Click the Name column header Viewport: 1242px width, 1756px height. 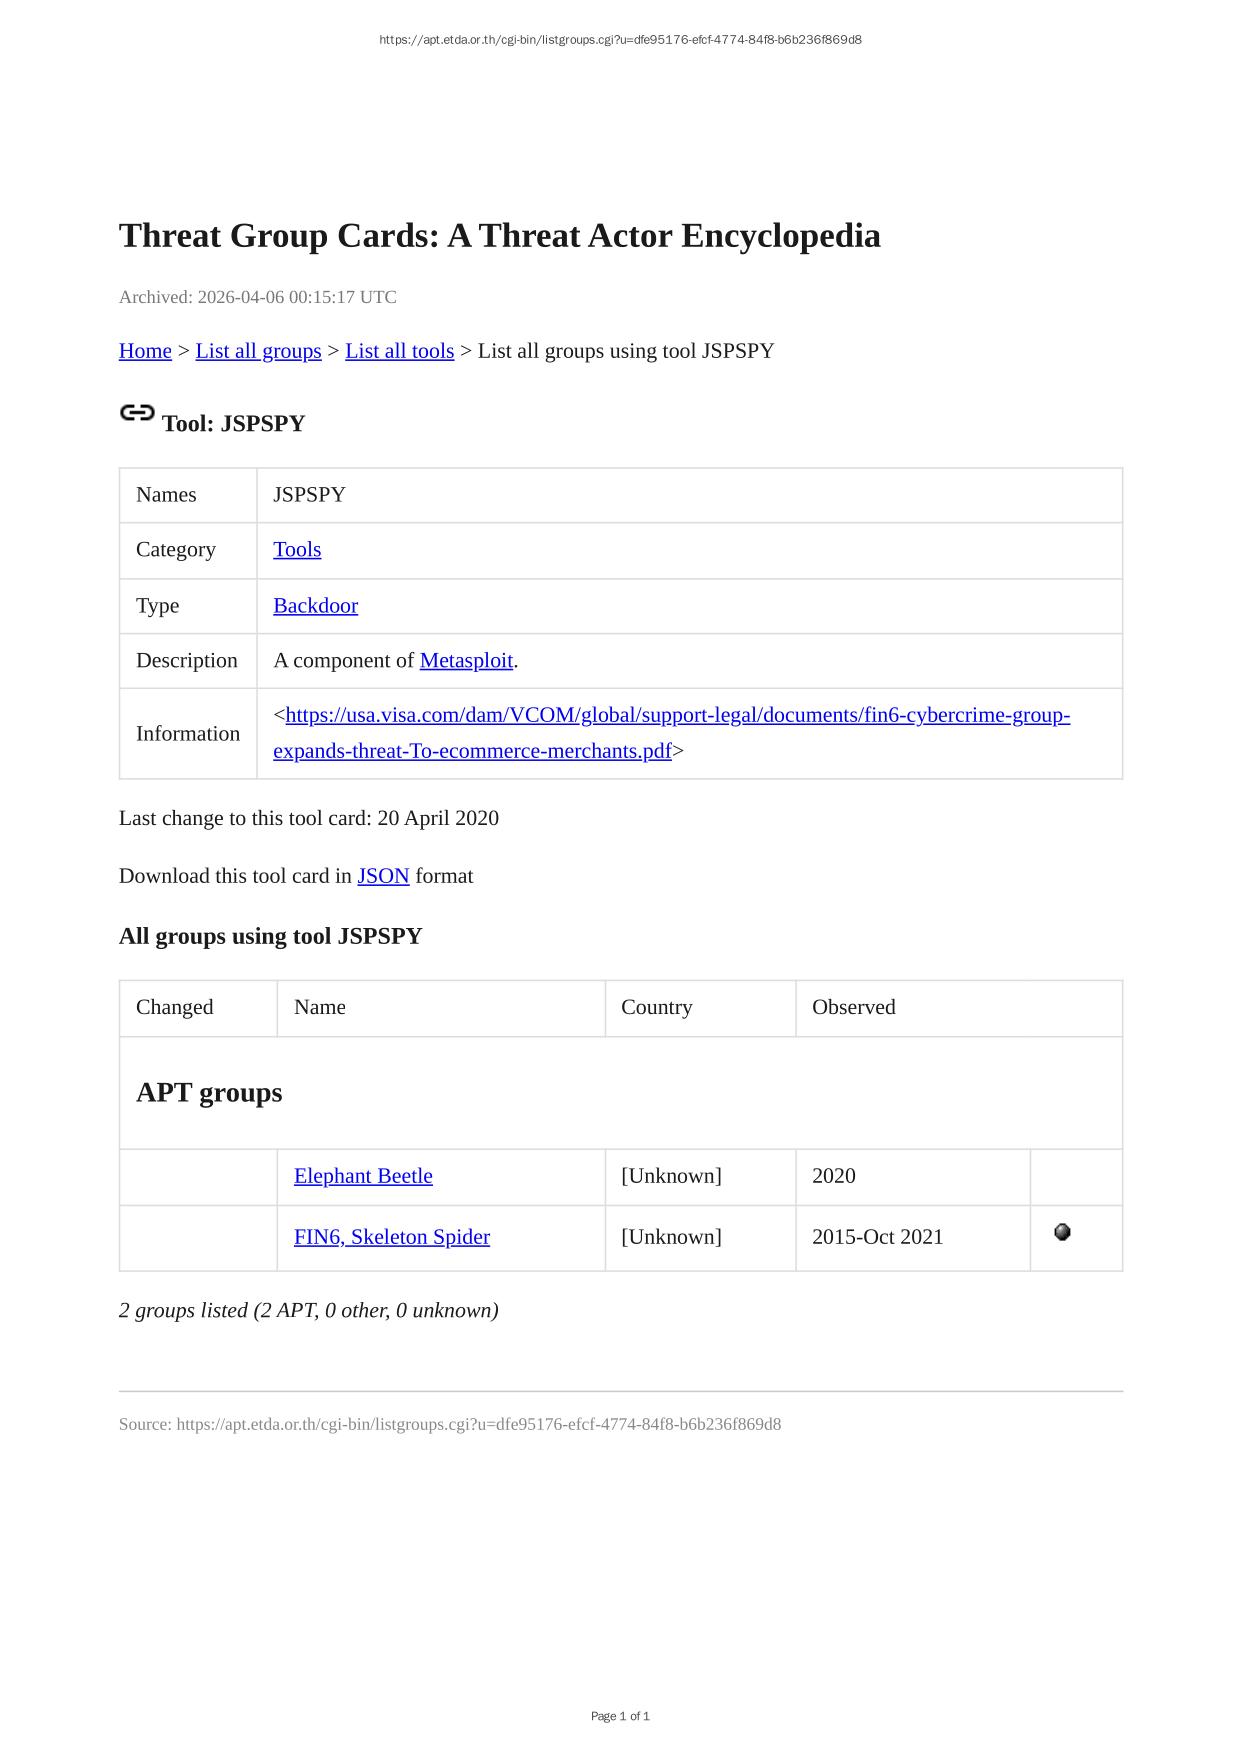(320, 1007)
